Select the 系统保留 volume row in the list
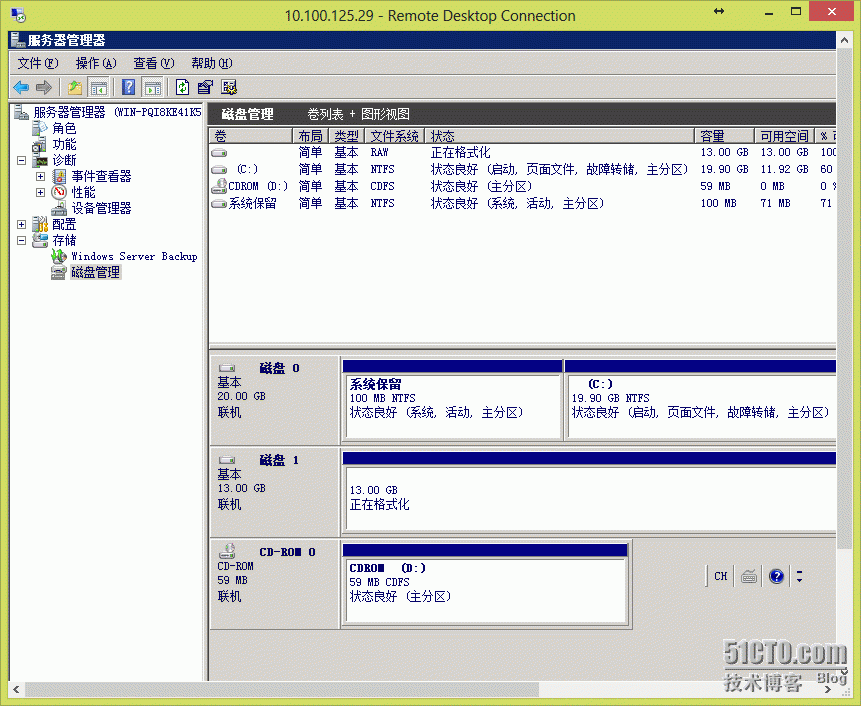This screenshot has height=706, width=861. click(523, 204)
